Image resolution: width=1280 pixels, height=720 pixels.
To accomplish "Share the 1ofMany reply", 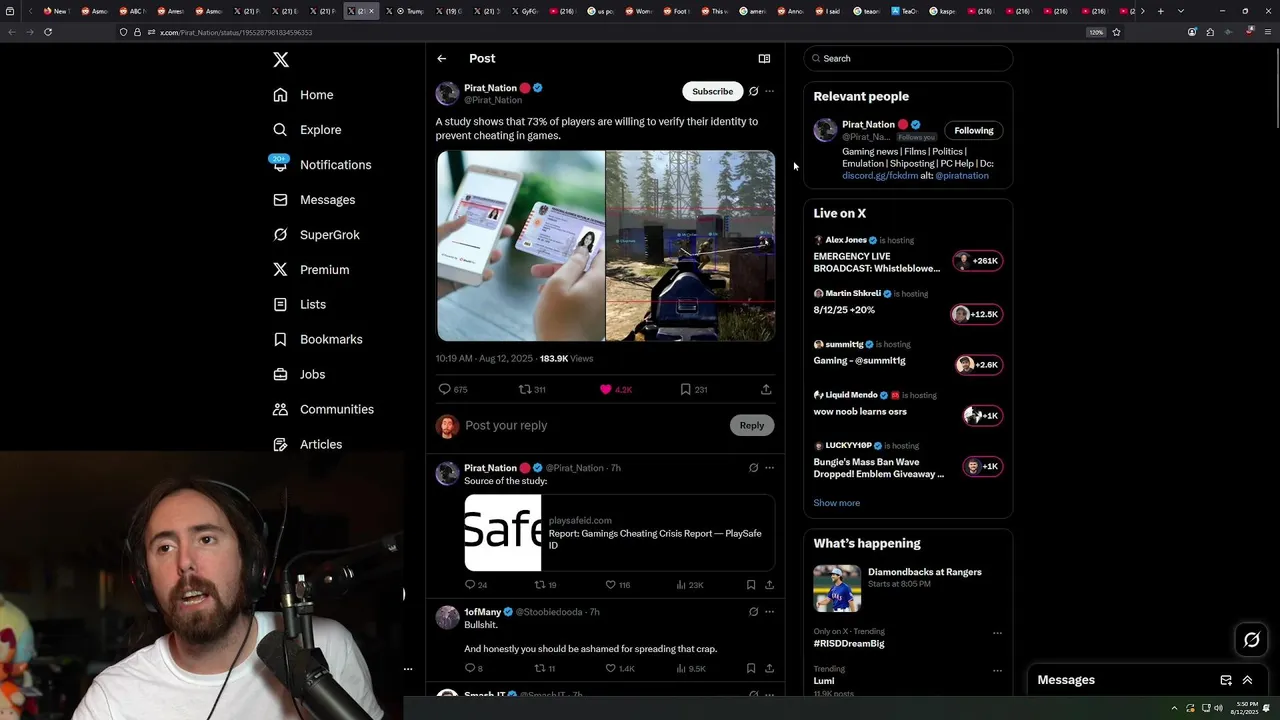I will (769, 668).
